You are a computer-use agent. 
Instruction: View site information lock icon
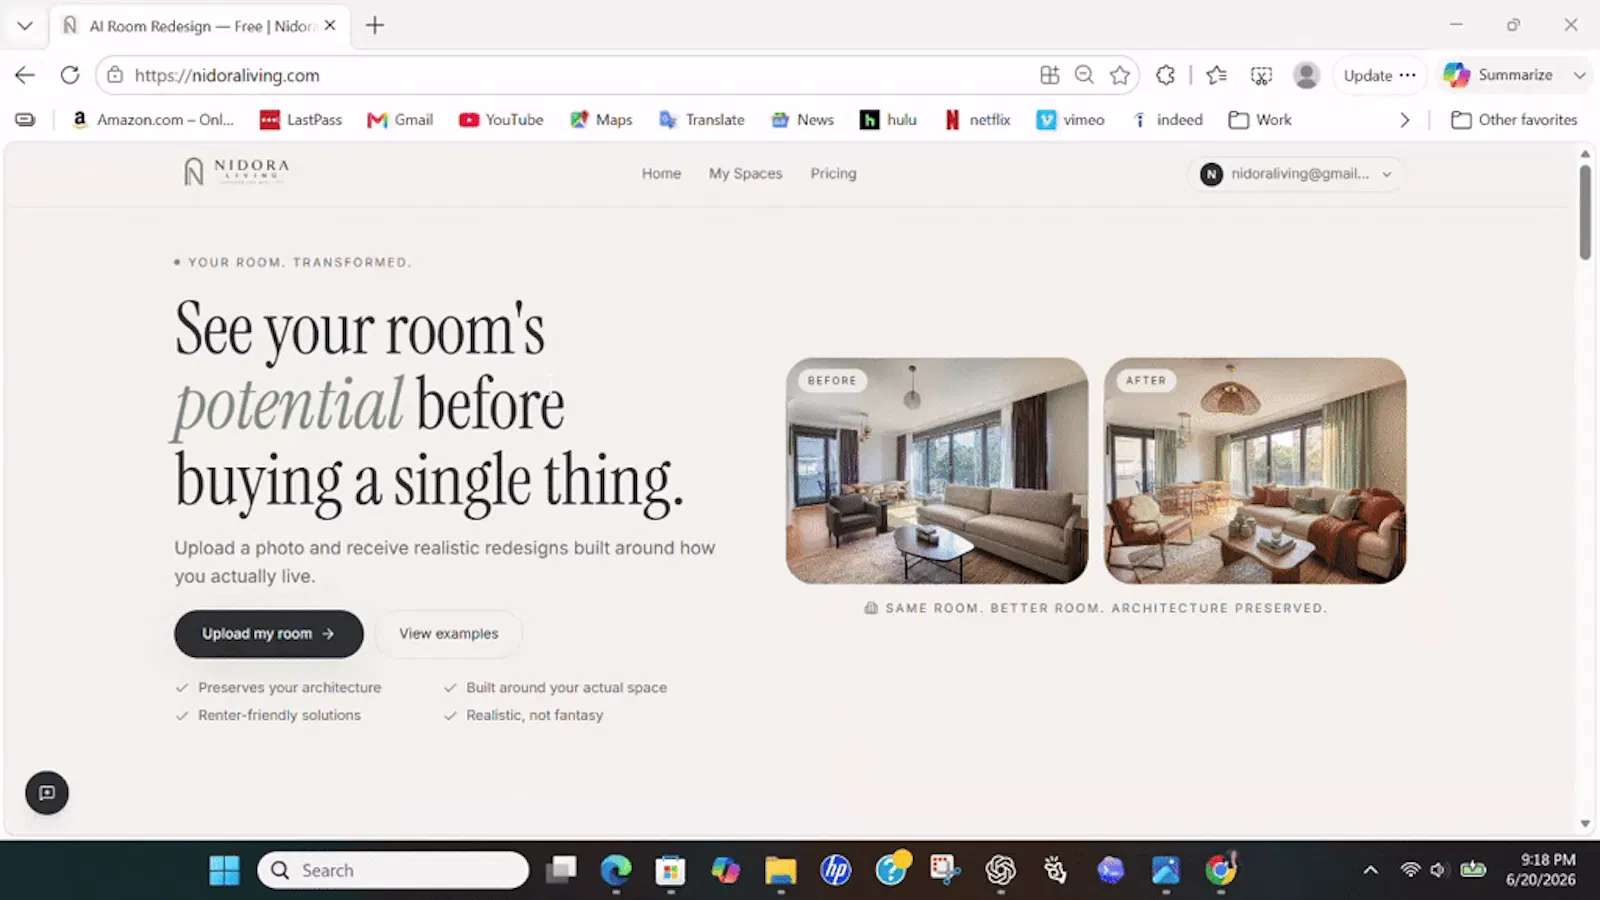point(115,75)
